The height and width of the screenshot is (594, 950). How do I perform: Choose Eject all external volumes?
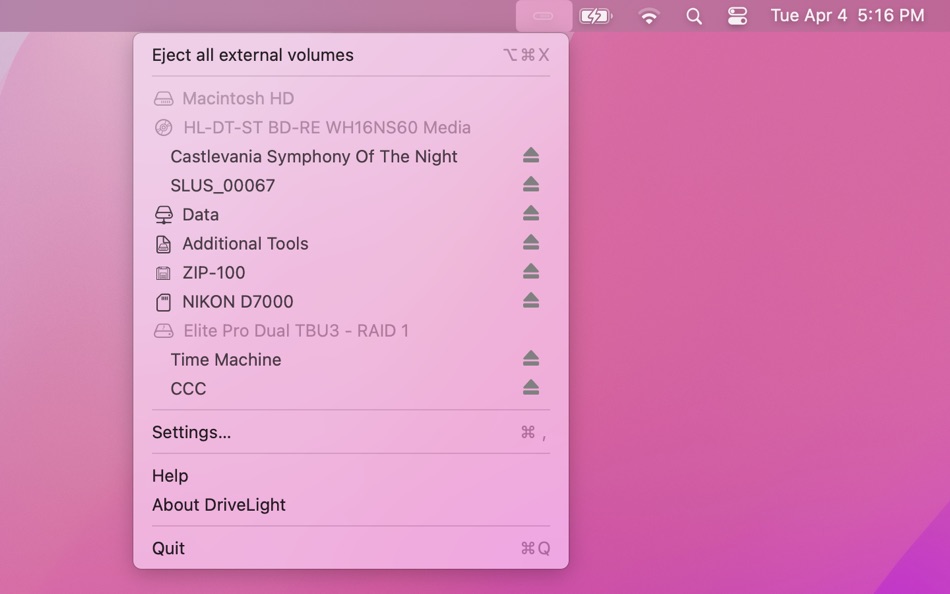pos(351,55)
